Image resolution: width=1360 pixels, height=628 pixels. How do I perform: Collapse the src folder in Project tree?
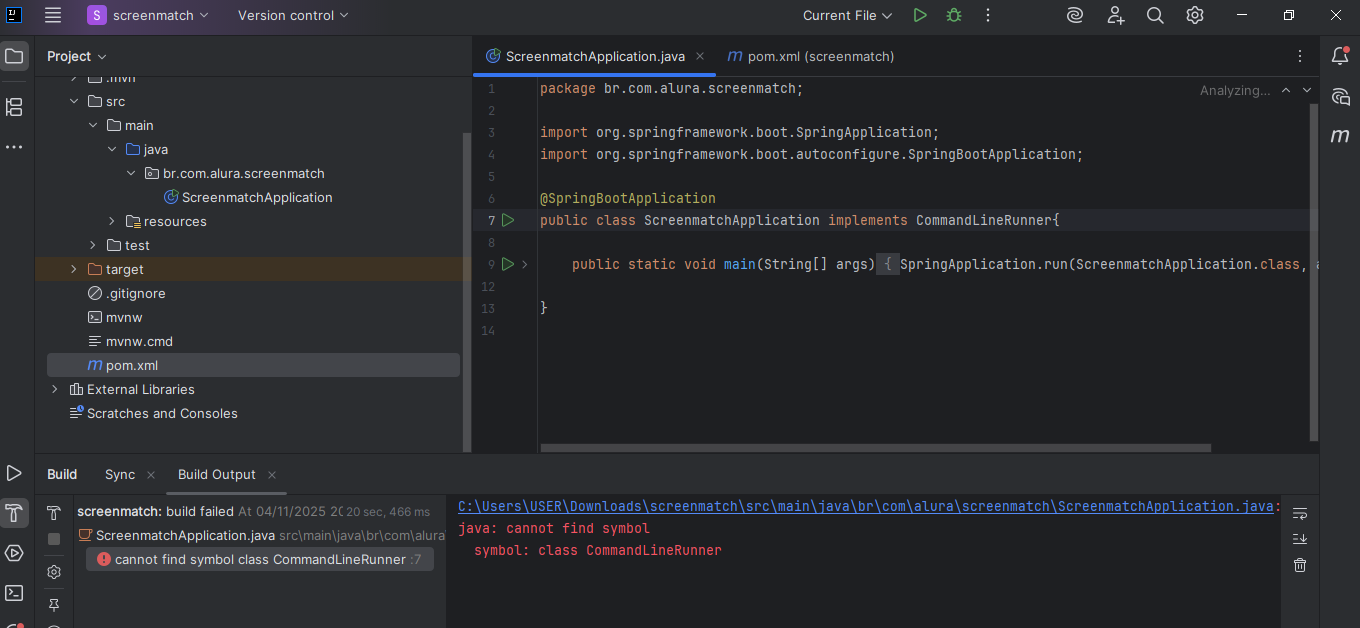click(73, 100)
